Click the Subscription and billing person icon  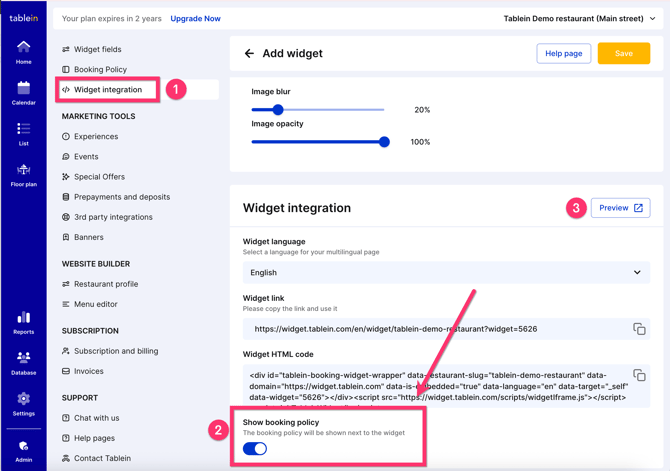[x=65, y=351]
